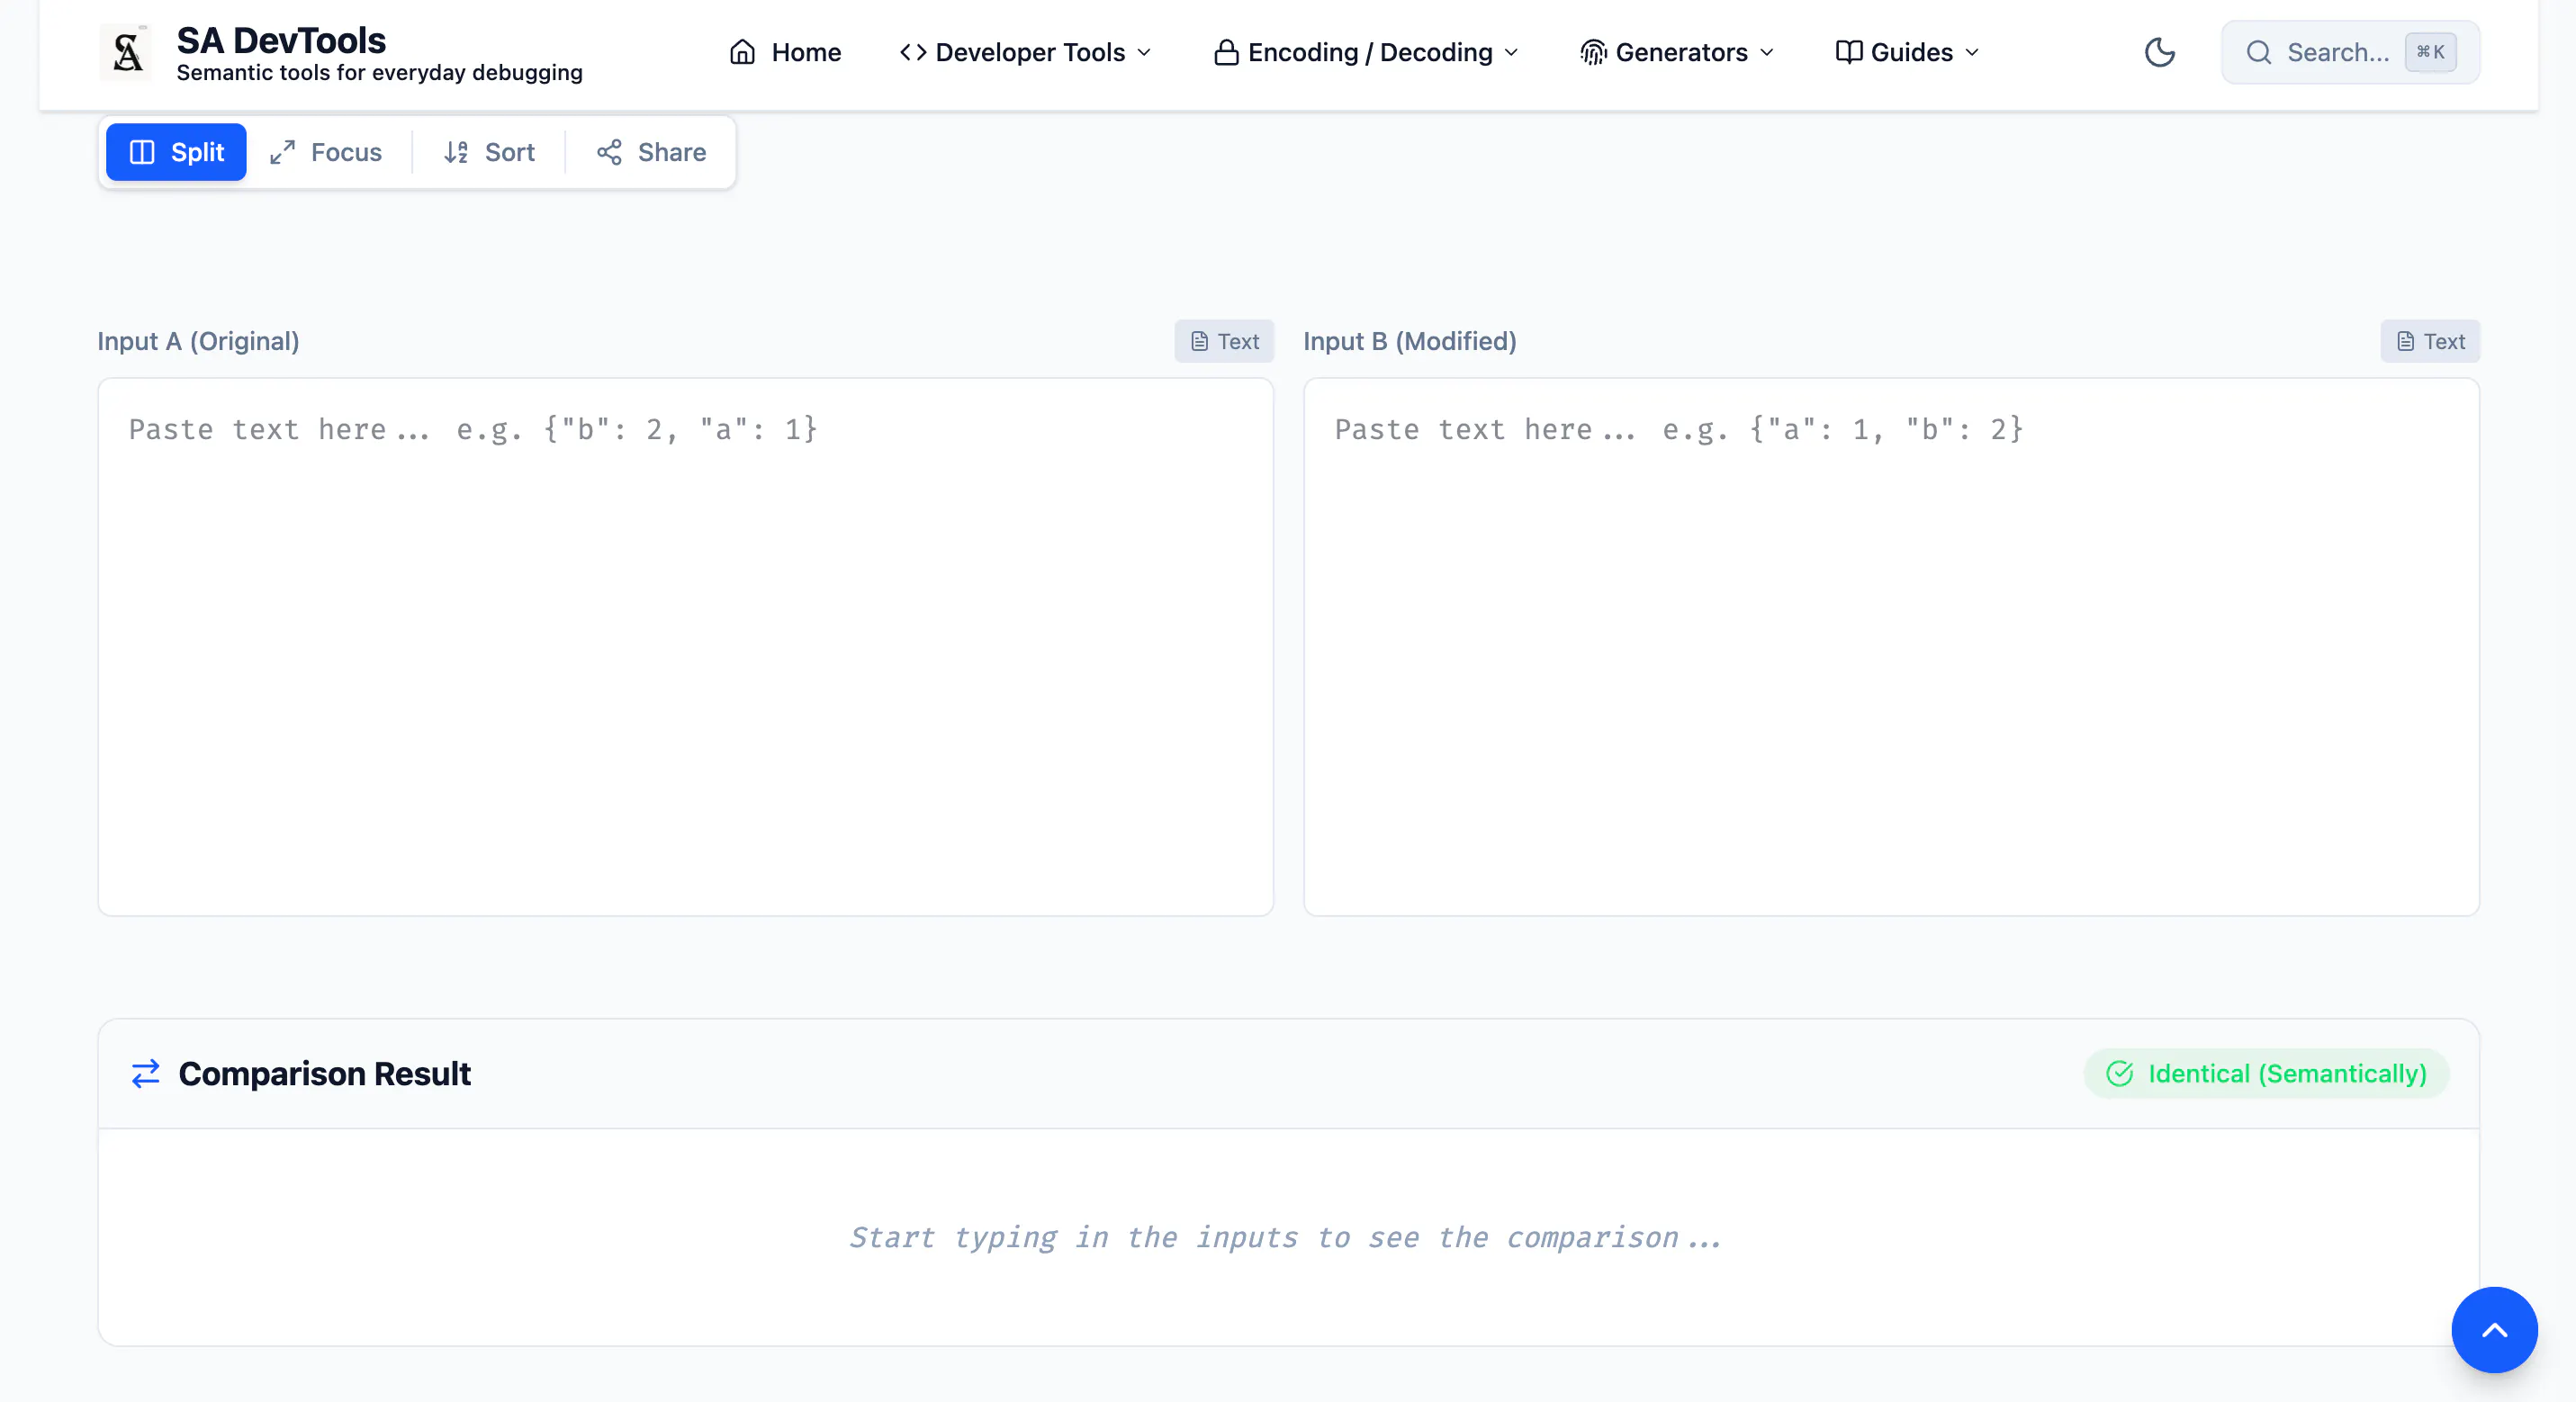The width and height of the screenshot is (2576, 1402).
Task: Click the 'Comparison Result' heading
Action: 324,1073
